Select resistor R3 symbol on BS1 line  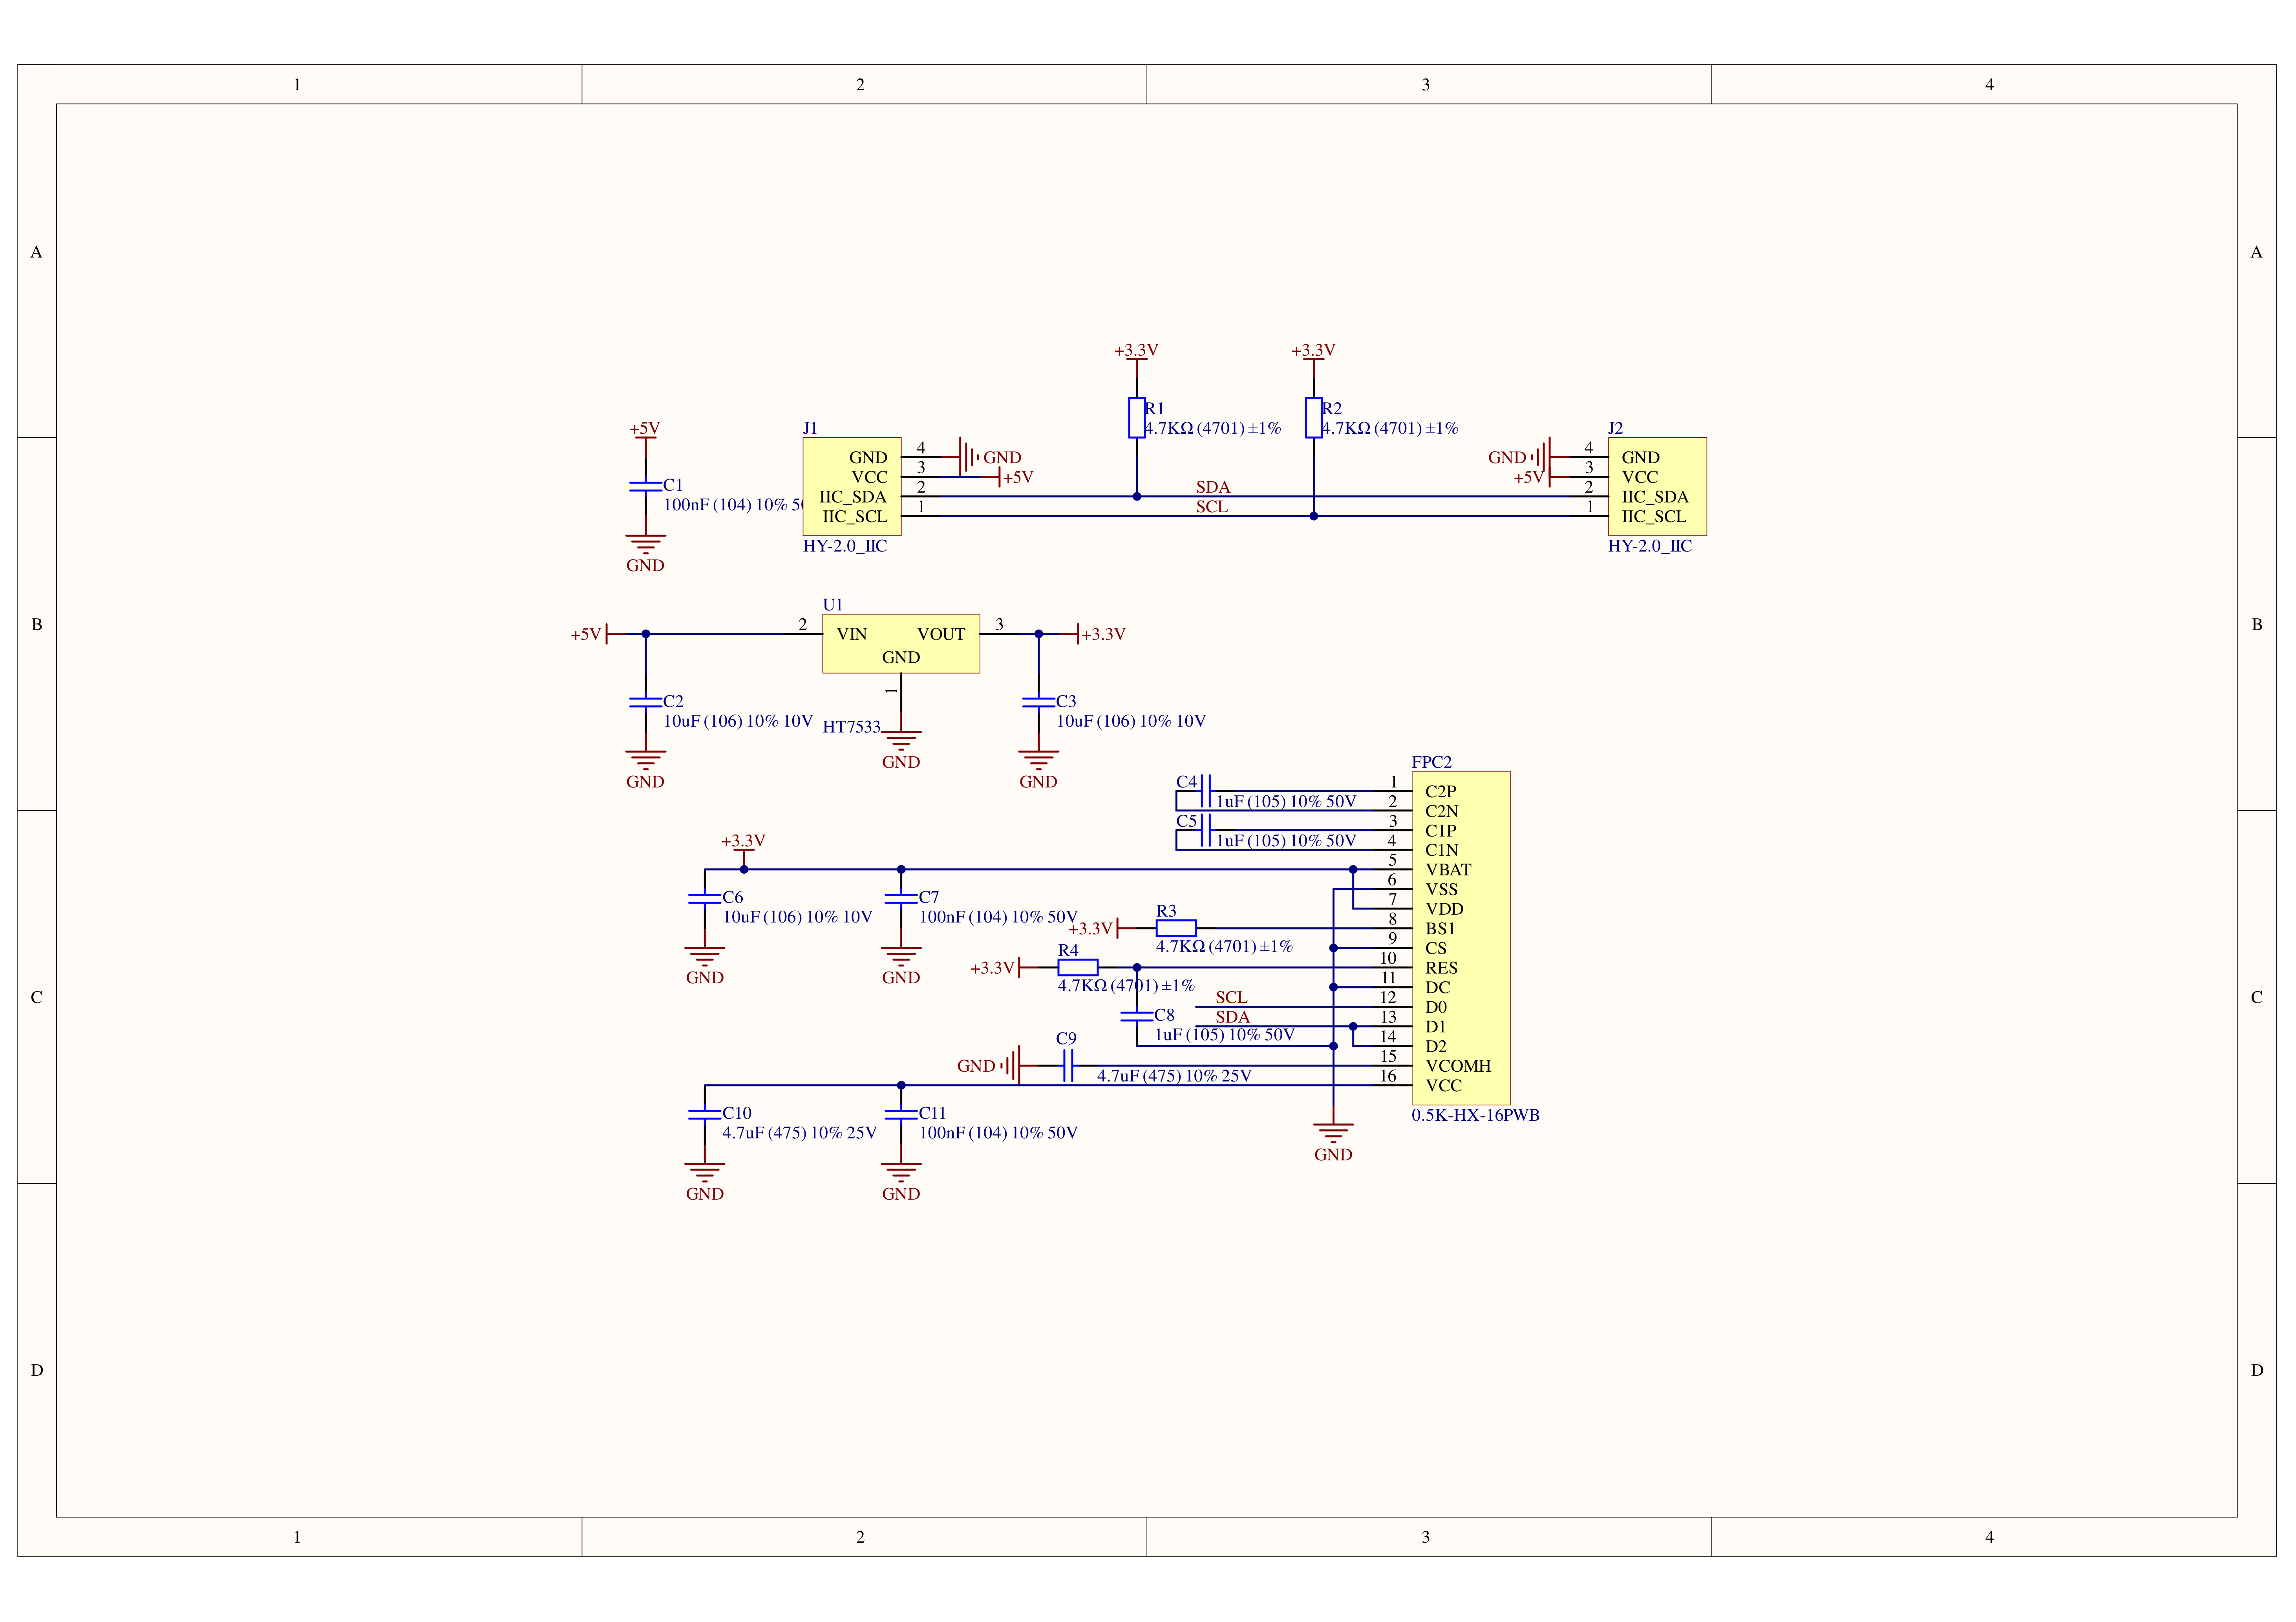coord(1176,928)
